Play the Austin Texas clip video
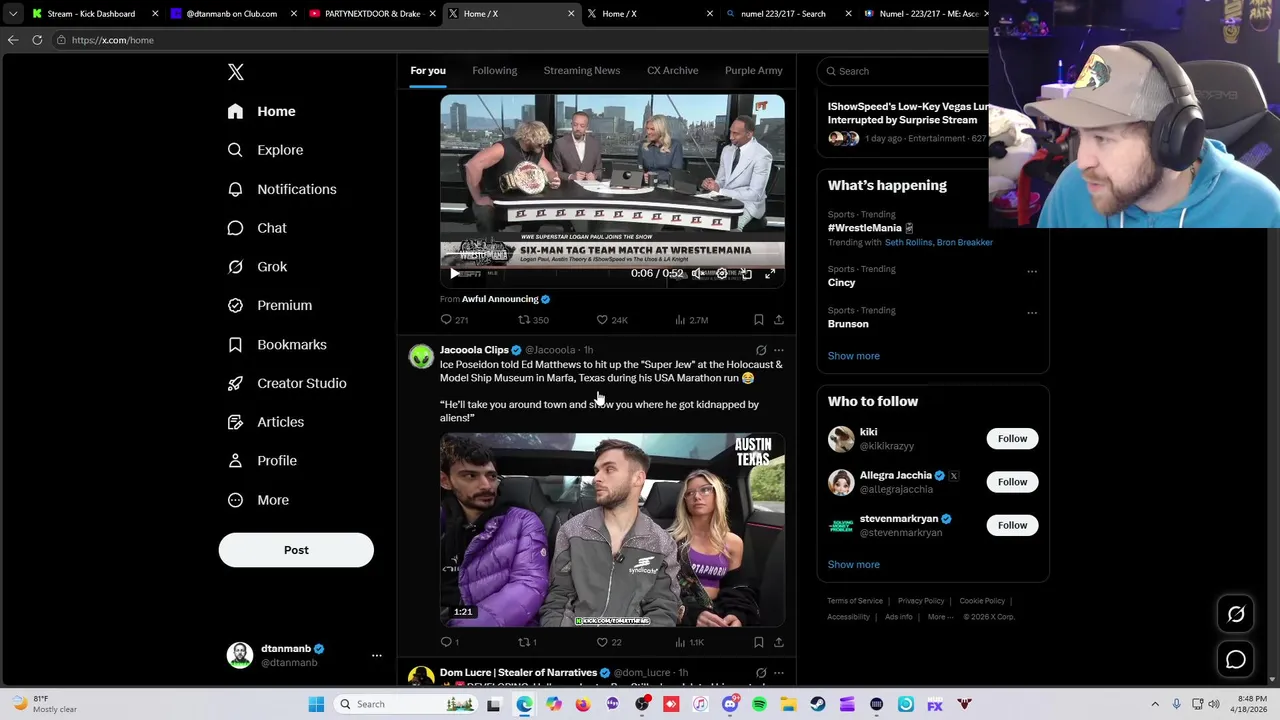The image size is (1280, 720). (612, 530)
